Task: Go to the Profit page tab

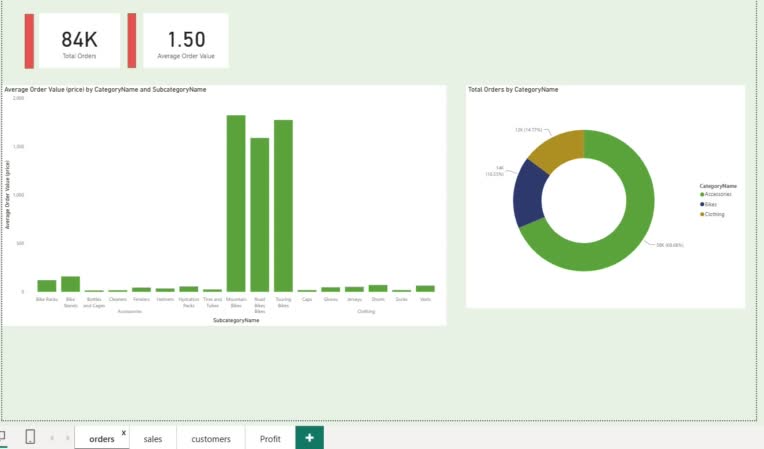Action: [270, 439]
